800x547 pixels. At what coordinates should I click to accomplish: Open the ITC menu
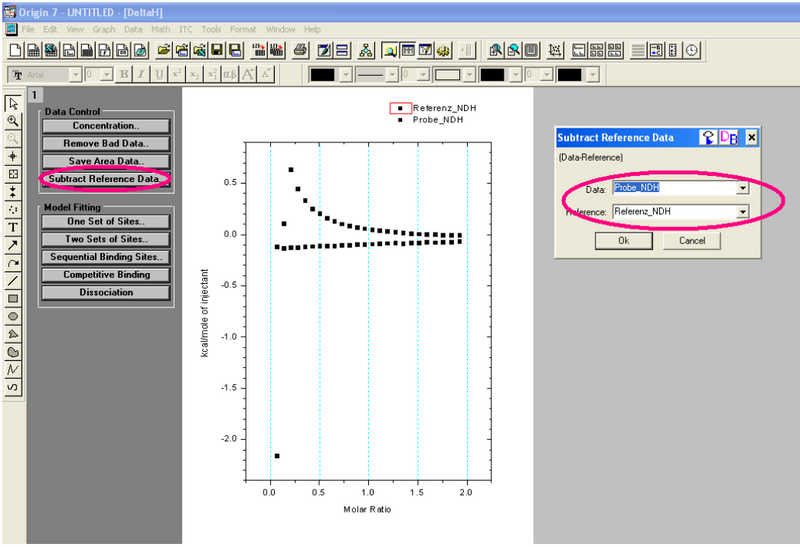point(186,29)
